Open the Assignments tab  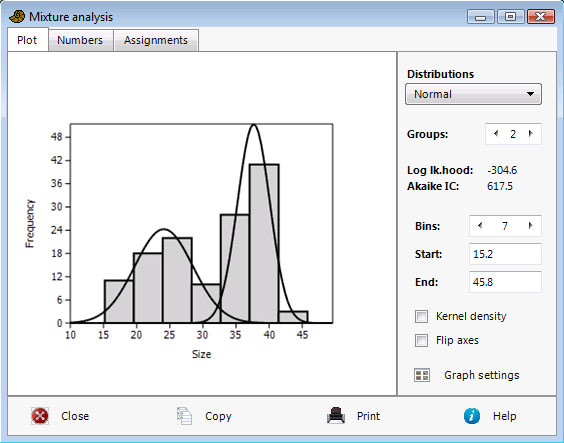pyautogui.click(x=156, y=40)
